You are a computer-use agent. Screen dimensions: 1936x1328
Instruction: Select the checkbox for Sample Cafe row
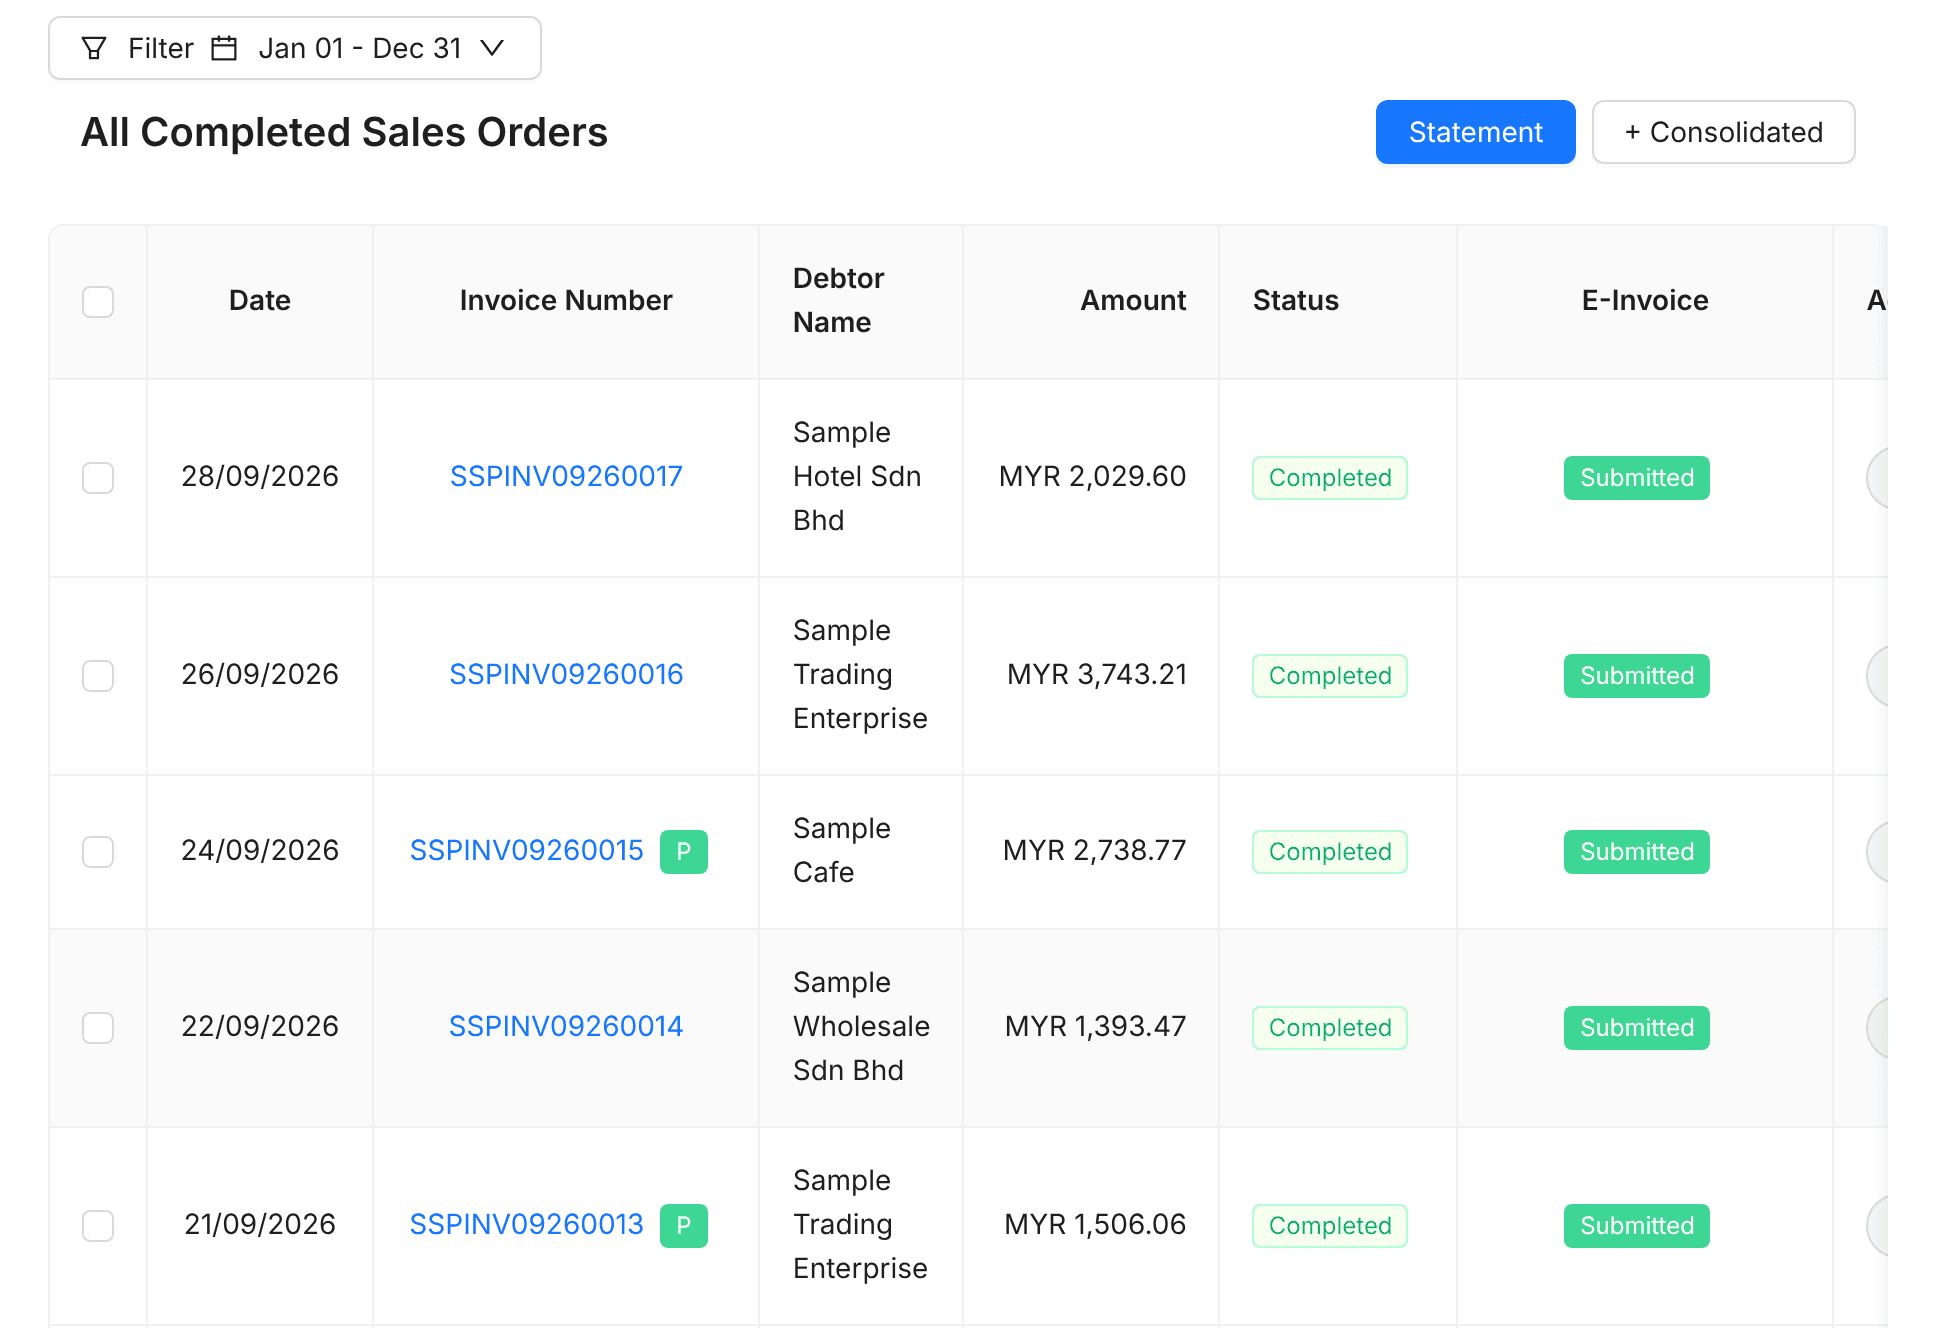pos(98,851)
